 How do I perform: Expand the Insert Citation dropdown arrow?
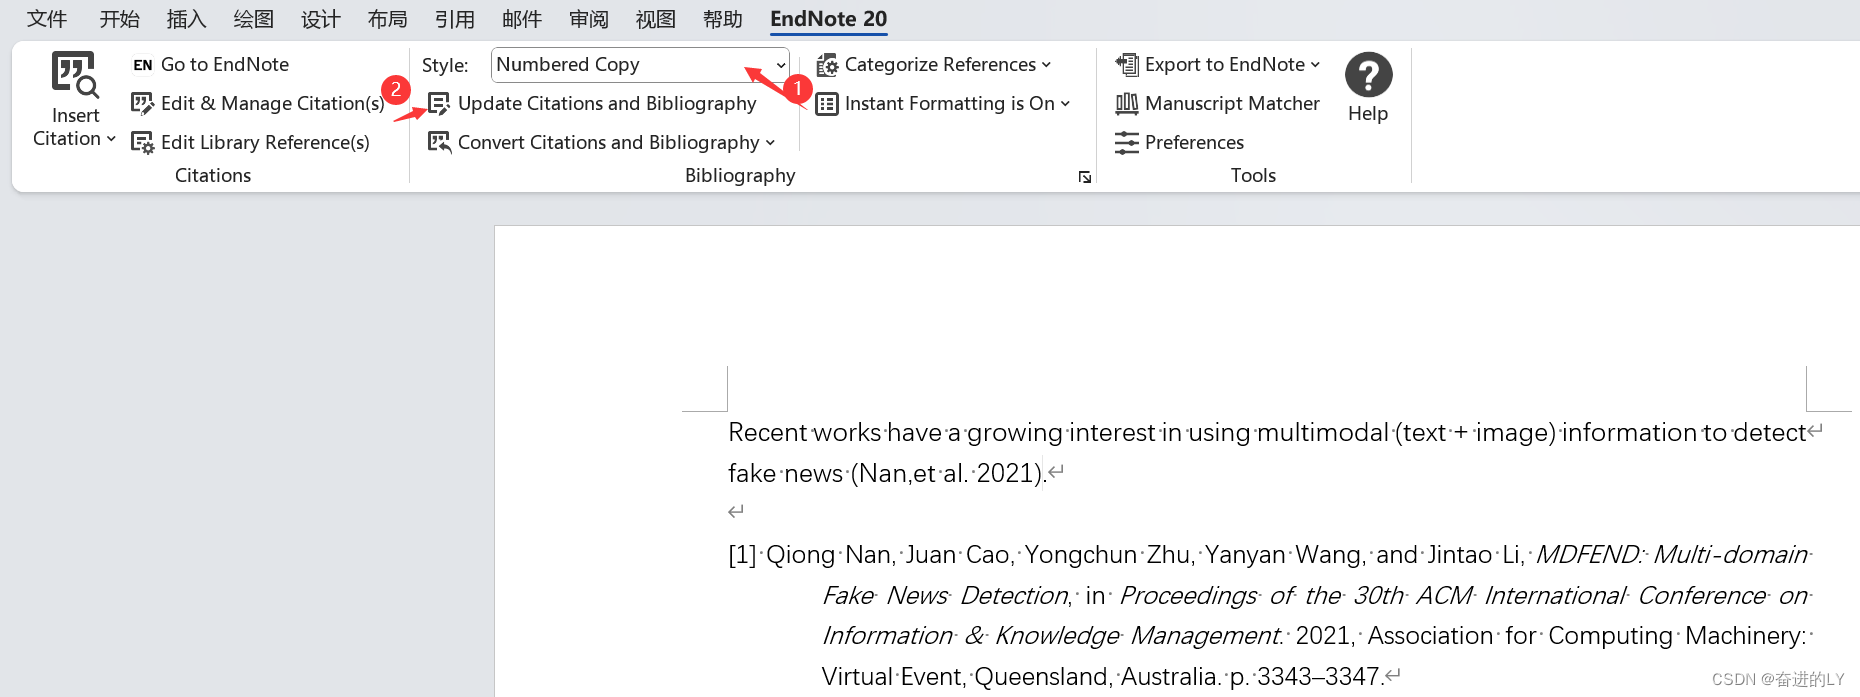pyautogui.click(x=111, y=139)
